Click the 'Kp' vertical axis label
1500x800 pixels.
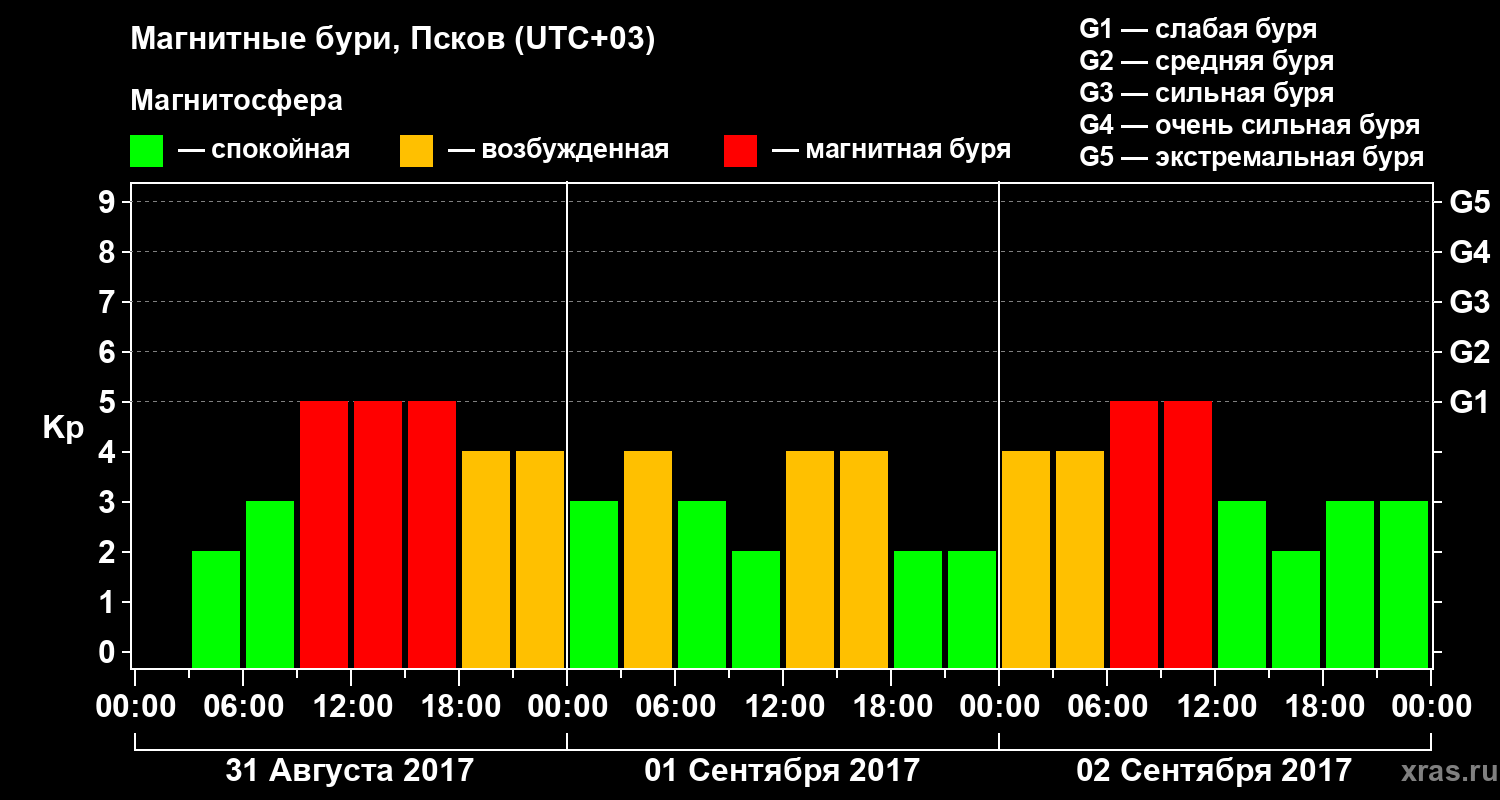[x=62, y=429]
